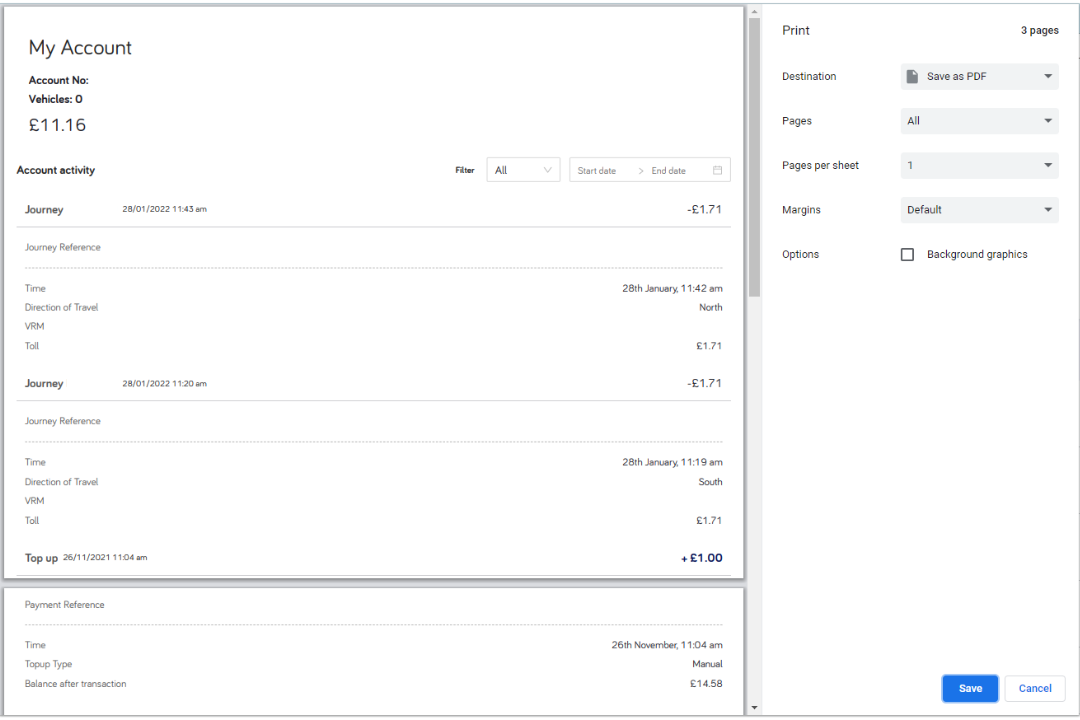
Task: Click the Pages per sheet dropdown arrow
Action: point(1047,165)
